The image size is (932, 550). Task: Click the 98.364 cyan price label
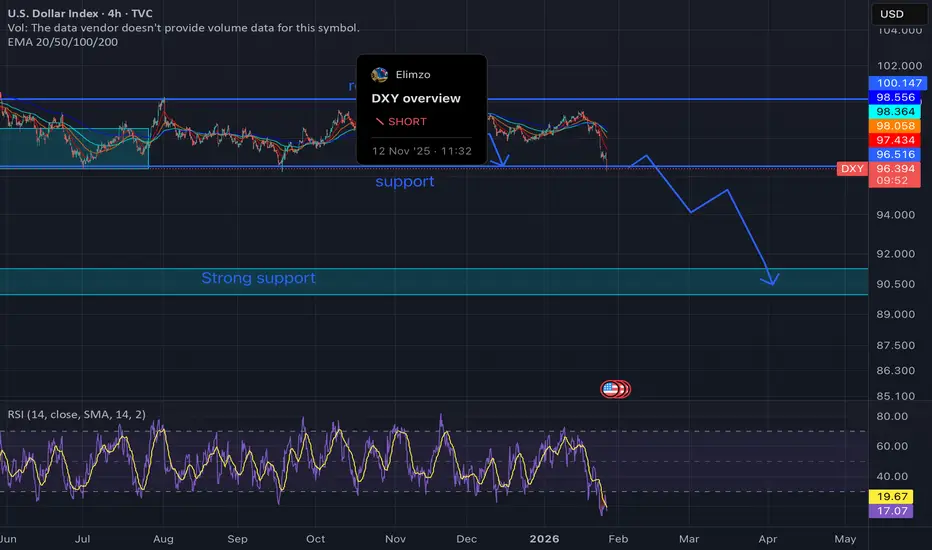[895, 111]
